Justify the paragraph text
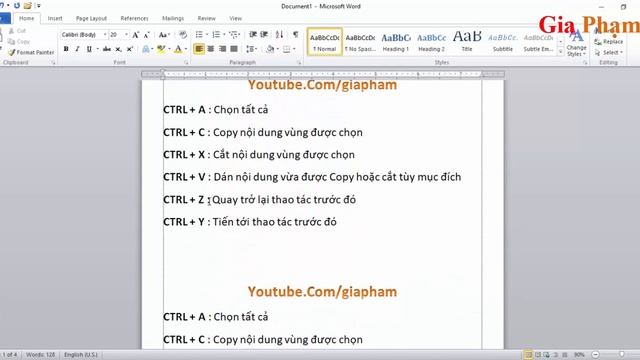640x360 pixels. [234, 49]
